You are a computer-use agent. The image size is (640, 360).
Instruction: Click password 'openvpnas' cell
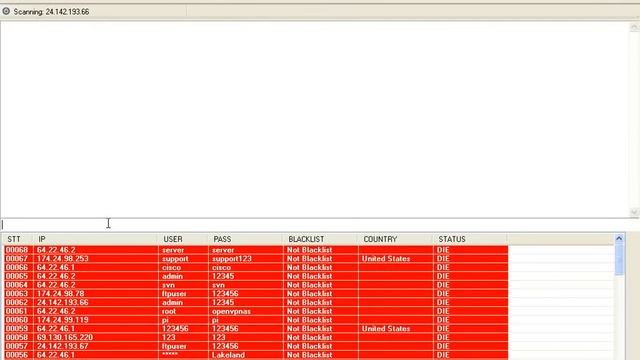[x=231, y=311]
